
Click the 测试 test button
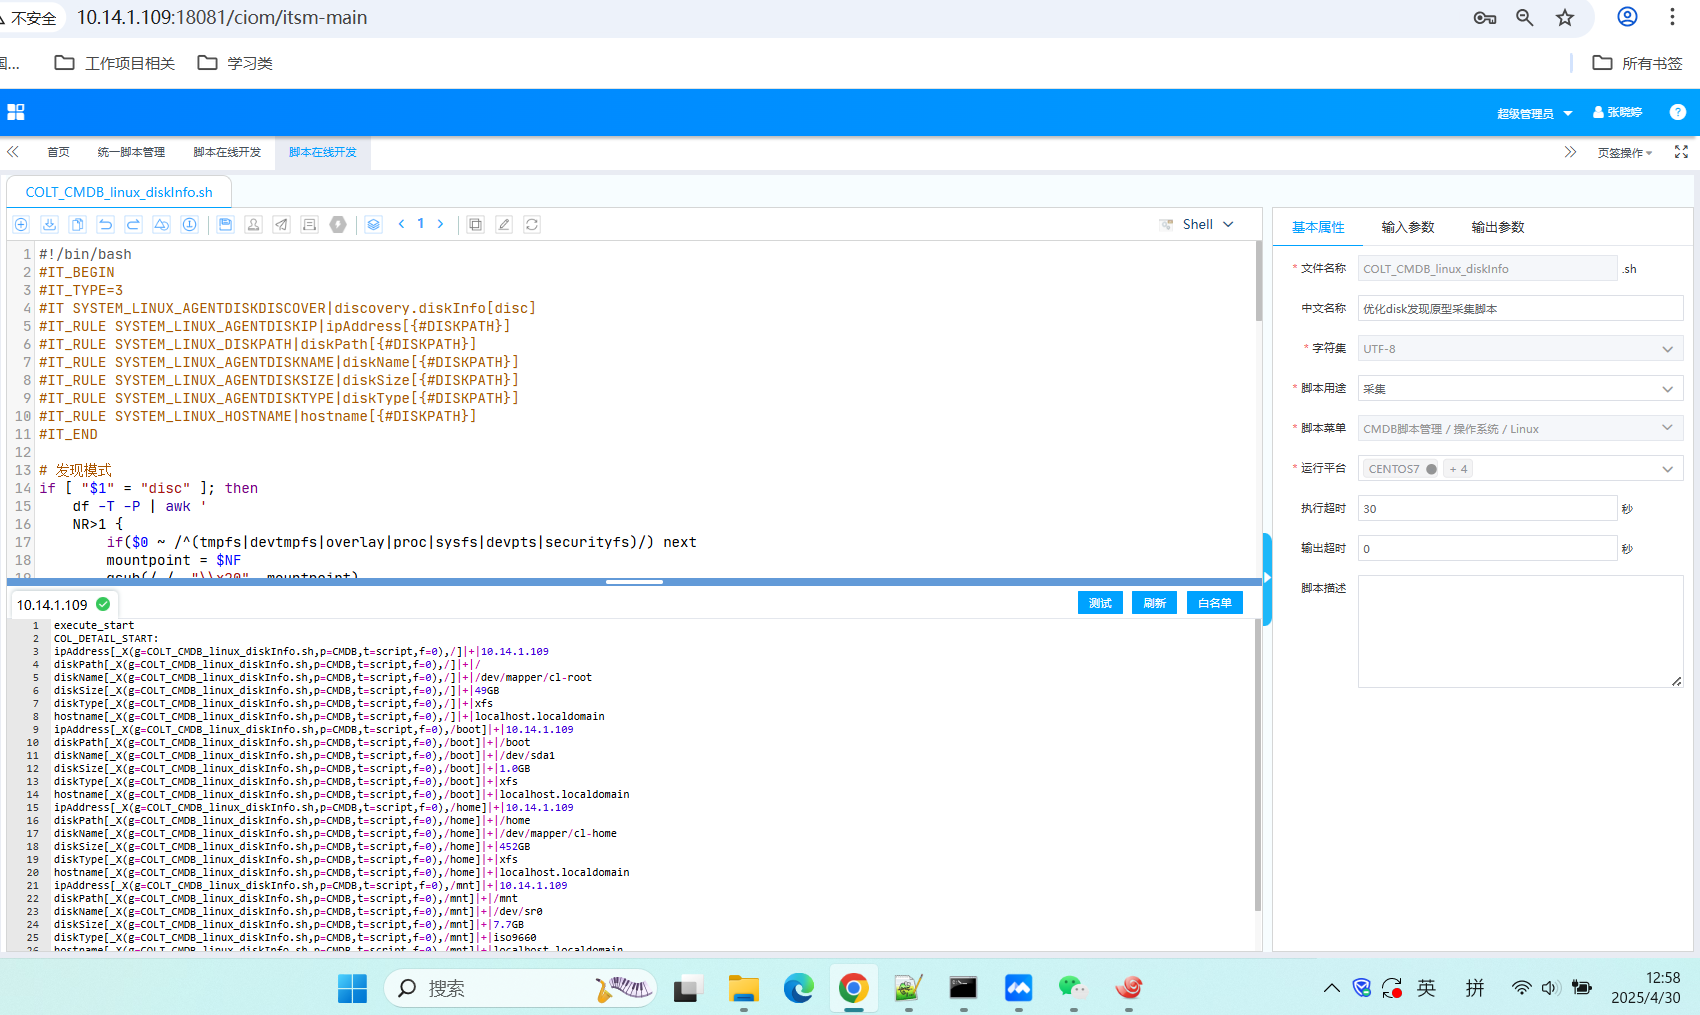click(x=1100, y=603)
